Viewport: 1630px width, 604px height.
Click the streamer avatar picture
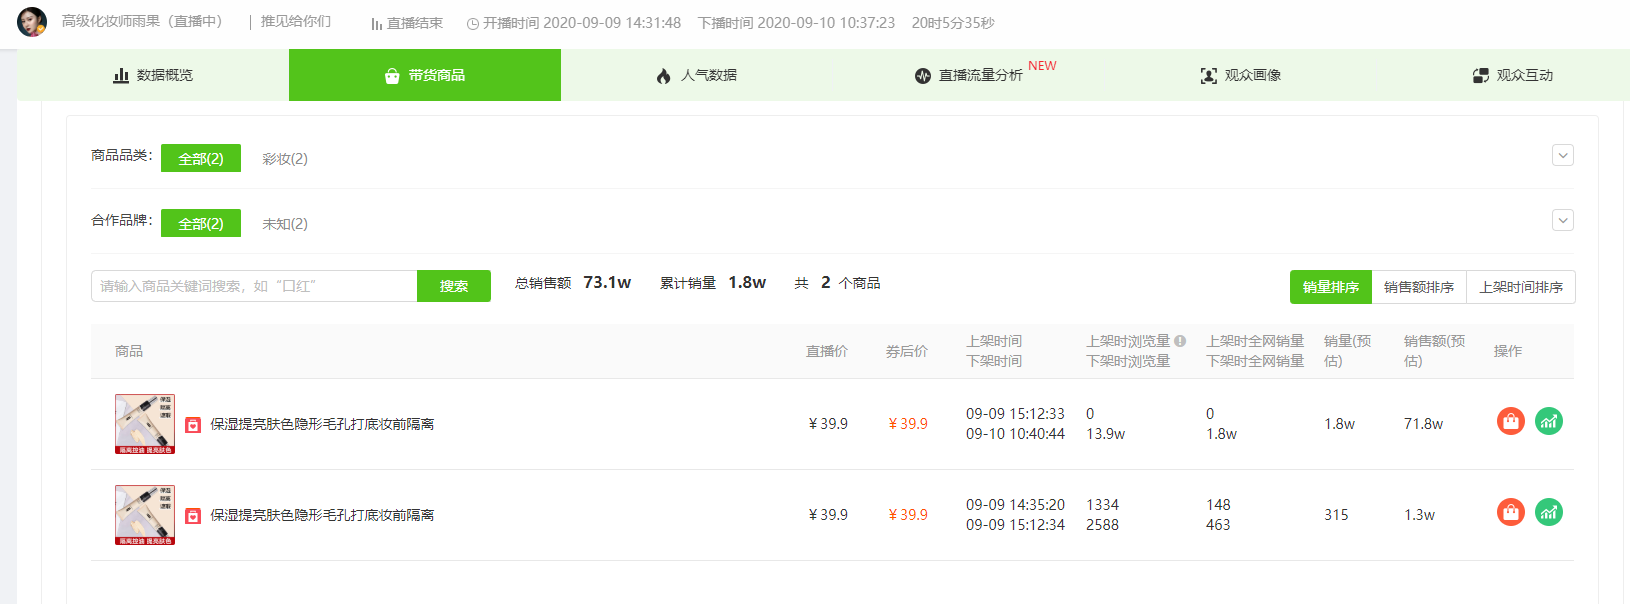coord(32,22)
